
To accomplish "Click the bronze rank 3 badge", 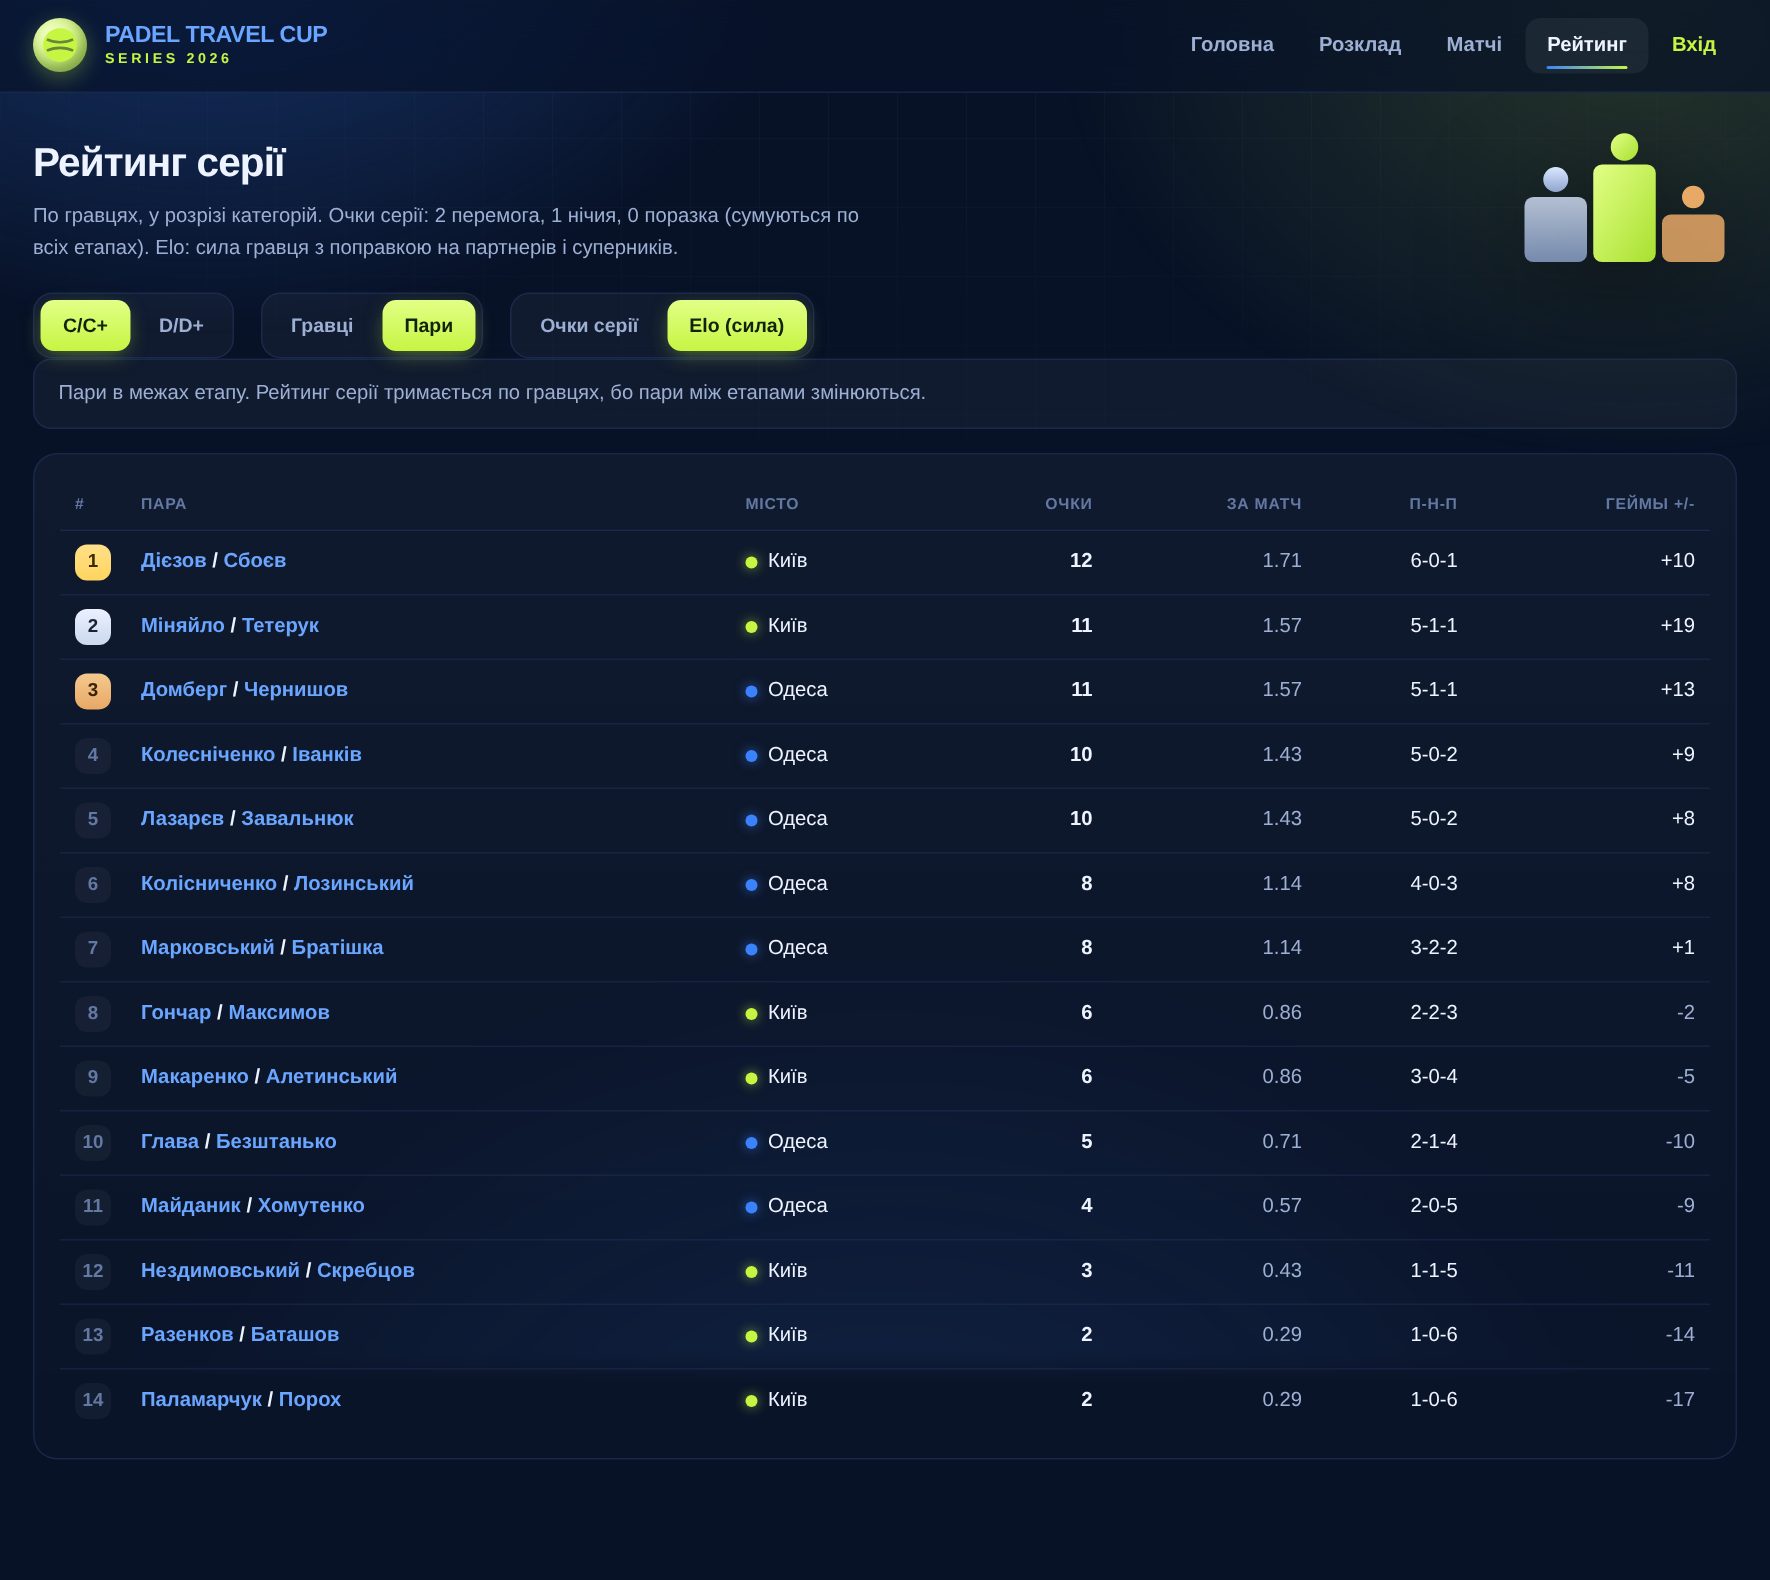I will 93,690.
